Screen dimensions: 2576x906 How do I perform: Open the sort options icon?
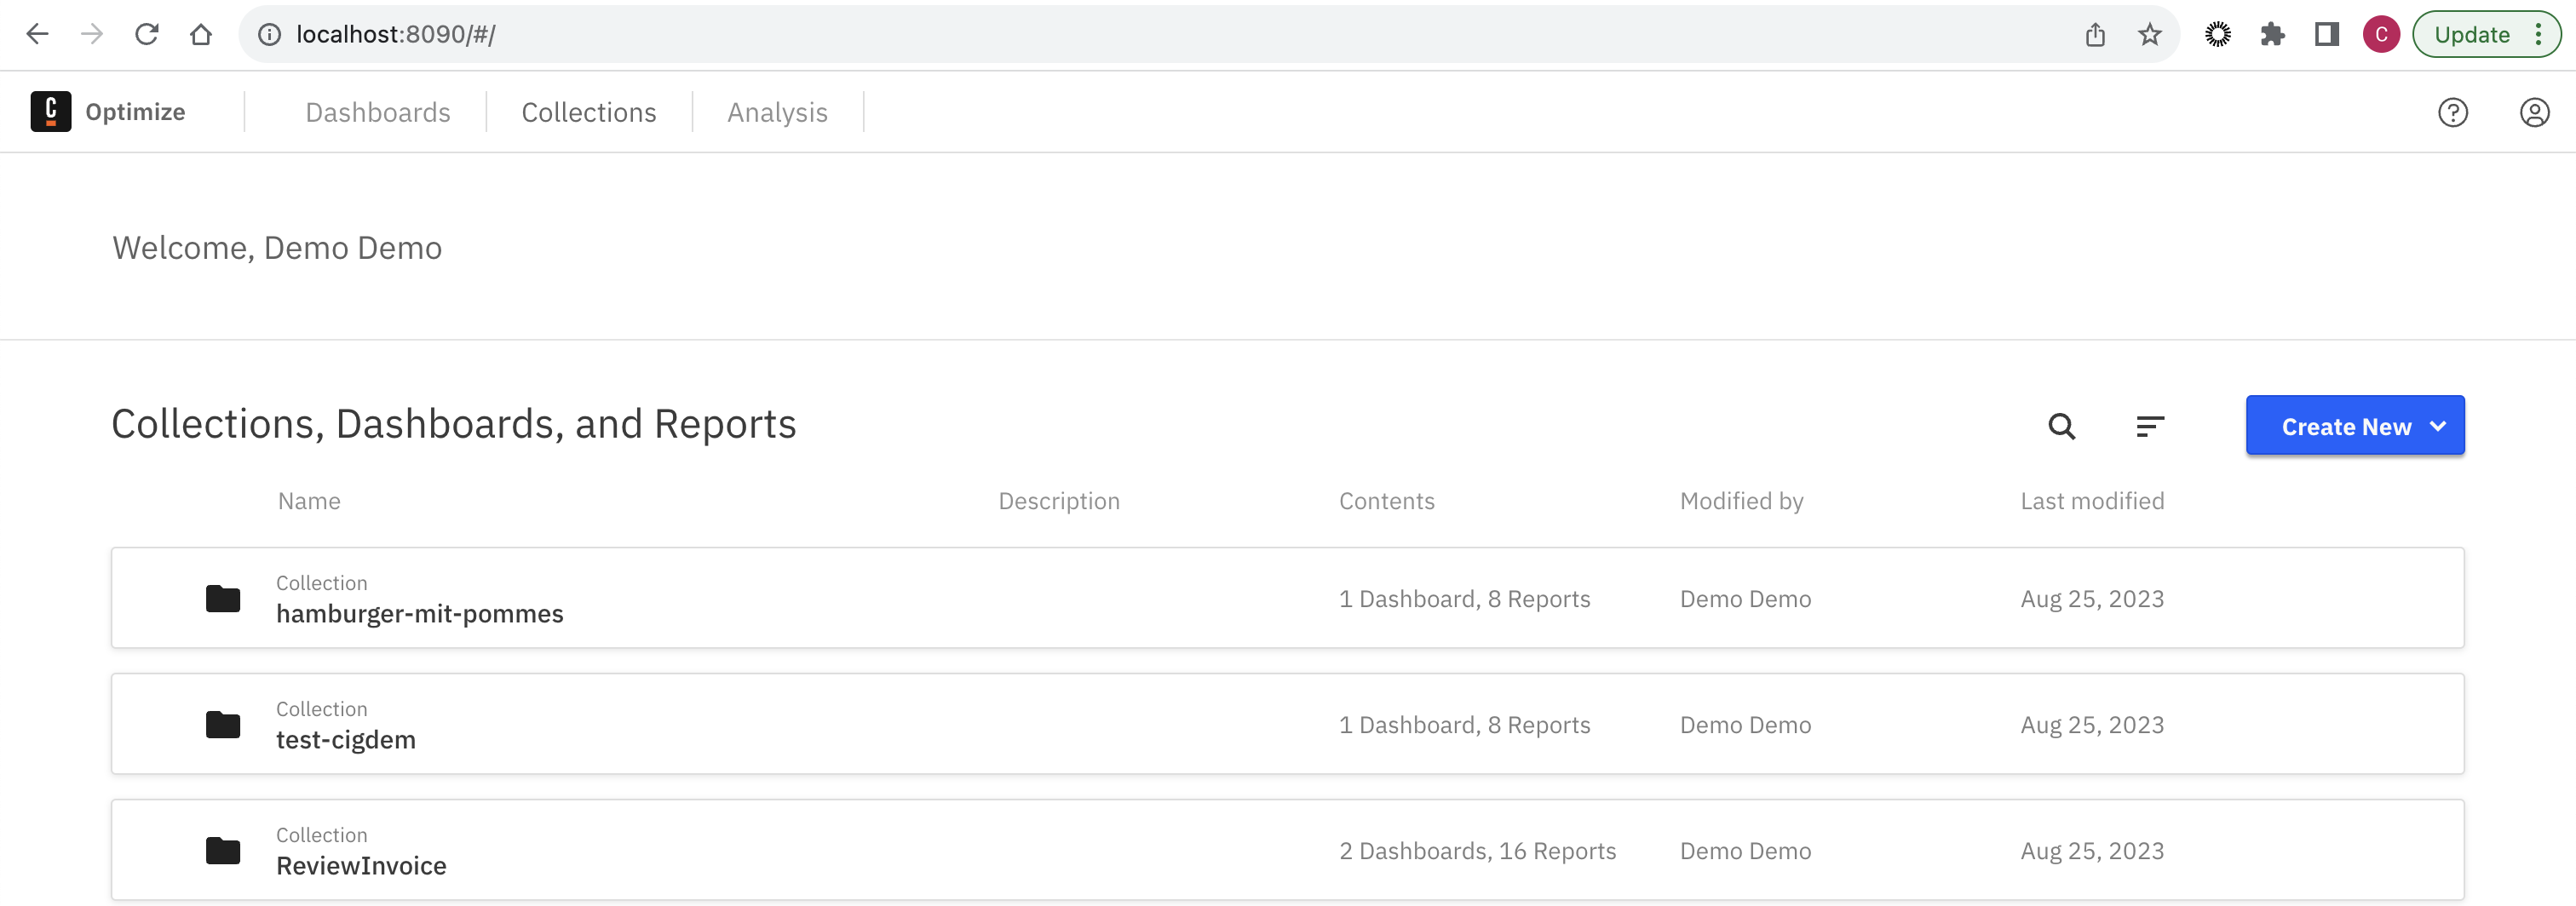click(2149, 427)
